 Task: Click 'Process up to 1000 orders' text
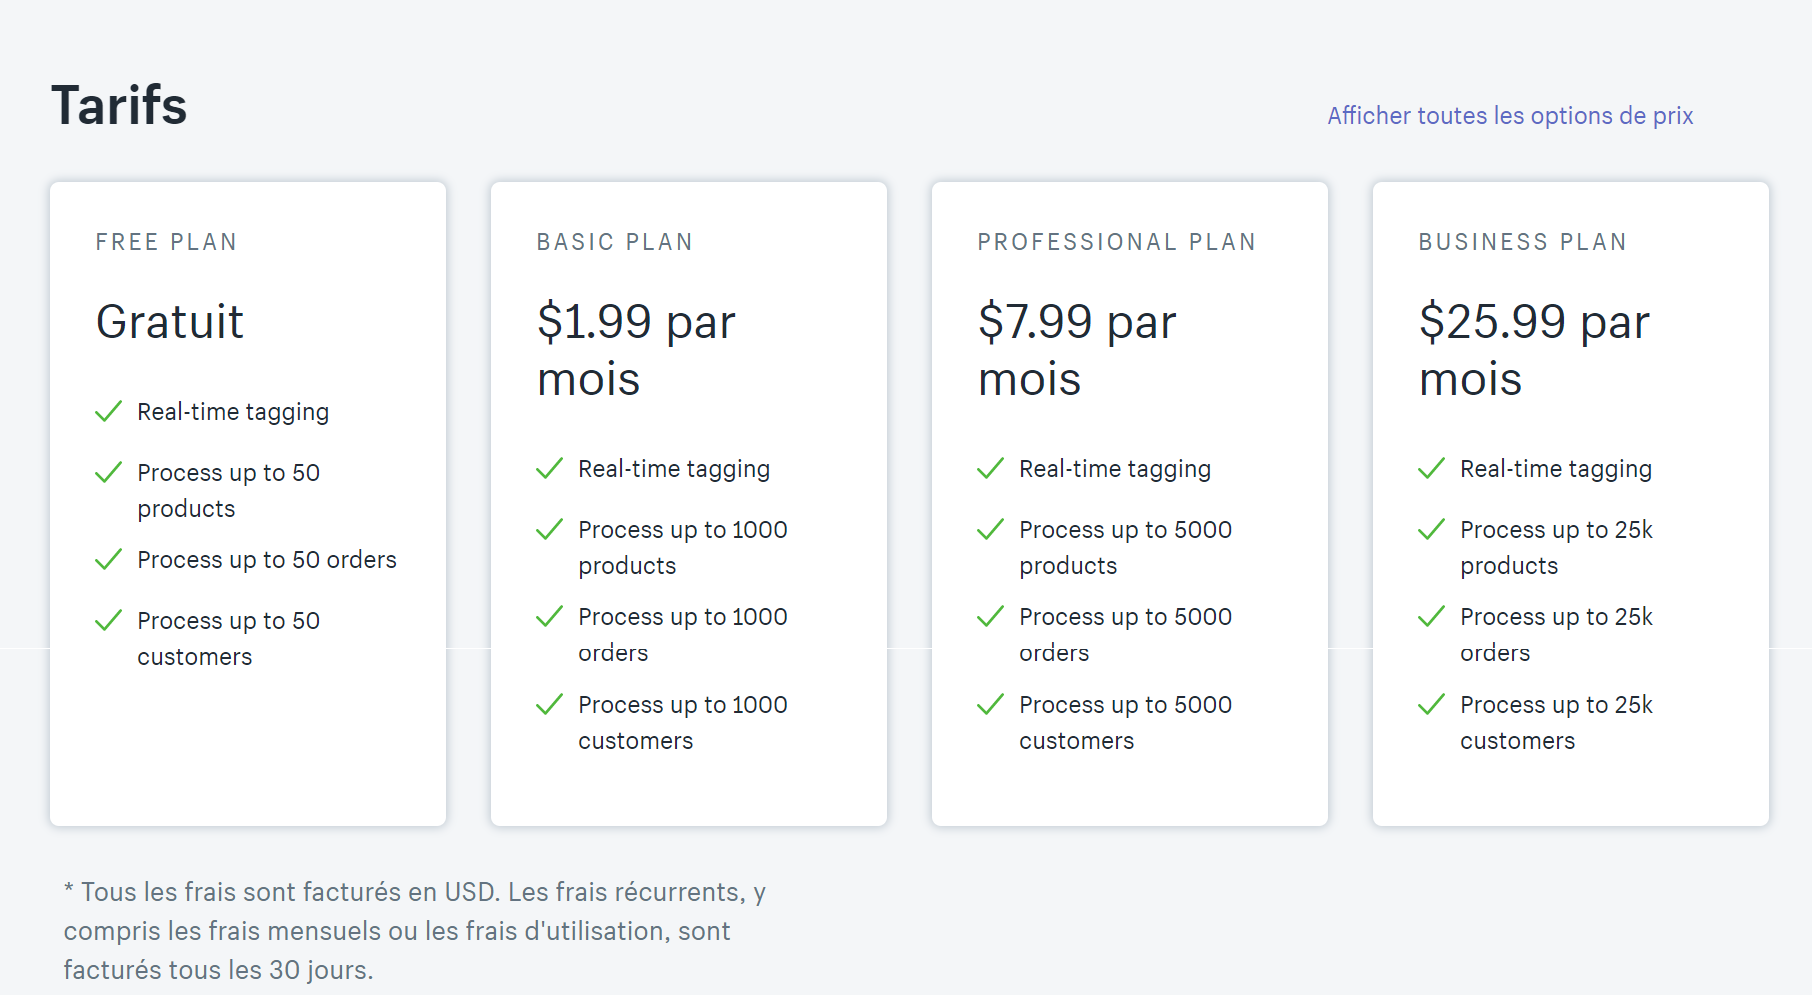683,635
